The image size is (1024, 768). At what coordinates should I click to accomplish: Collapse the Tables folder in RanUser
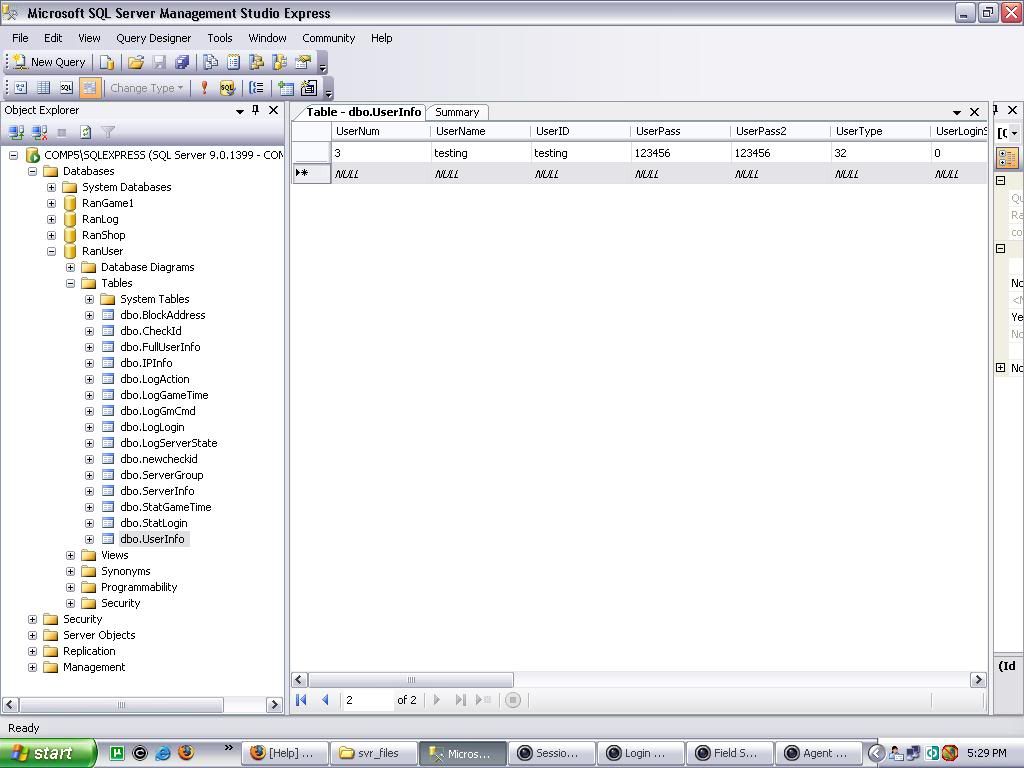[70, 283]
